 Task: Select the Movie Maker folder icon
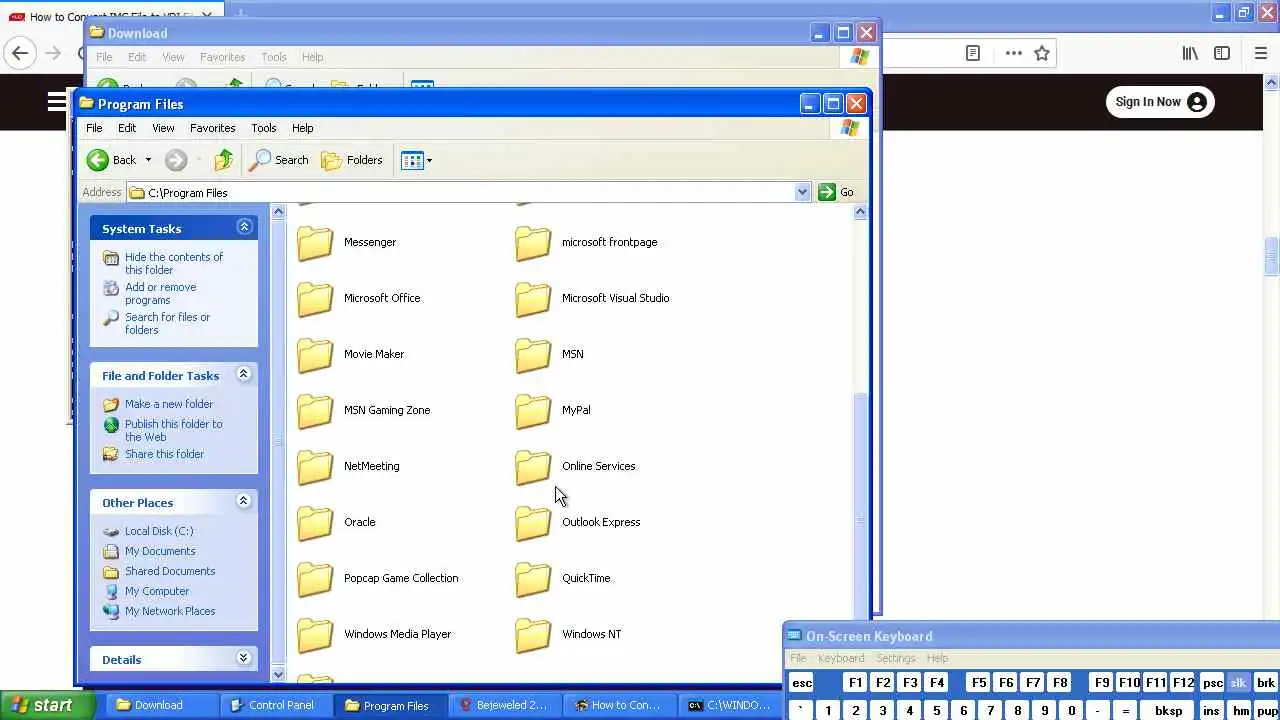click(315, 355)
